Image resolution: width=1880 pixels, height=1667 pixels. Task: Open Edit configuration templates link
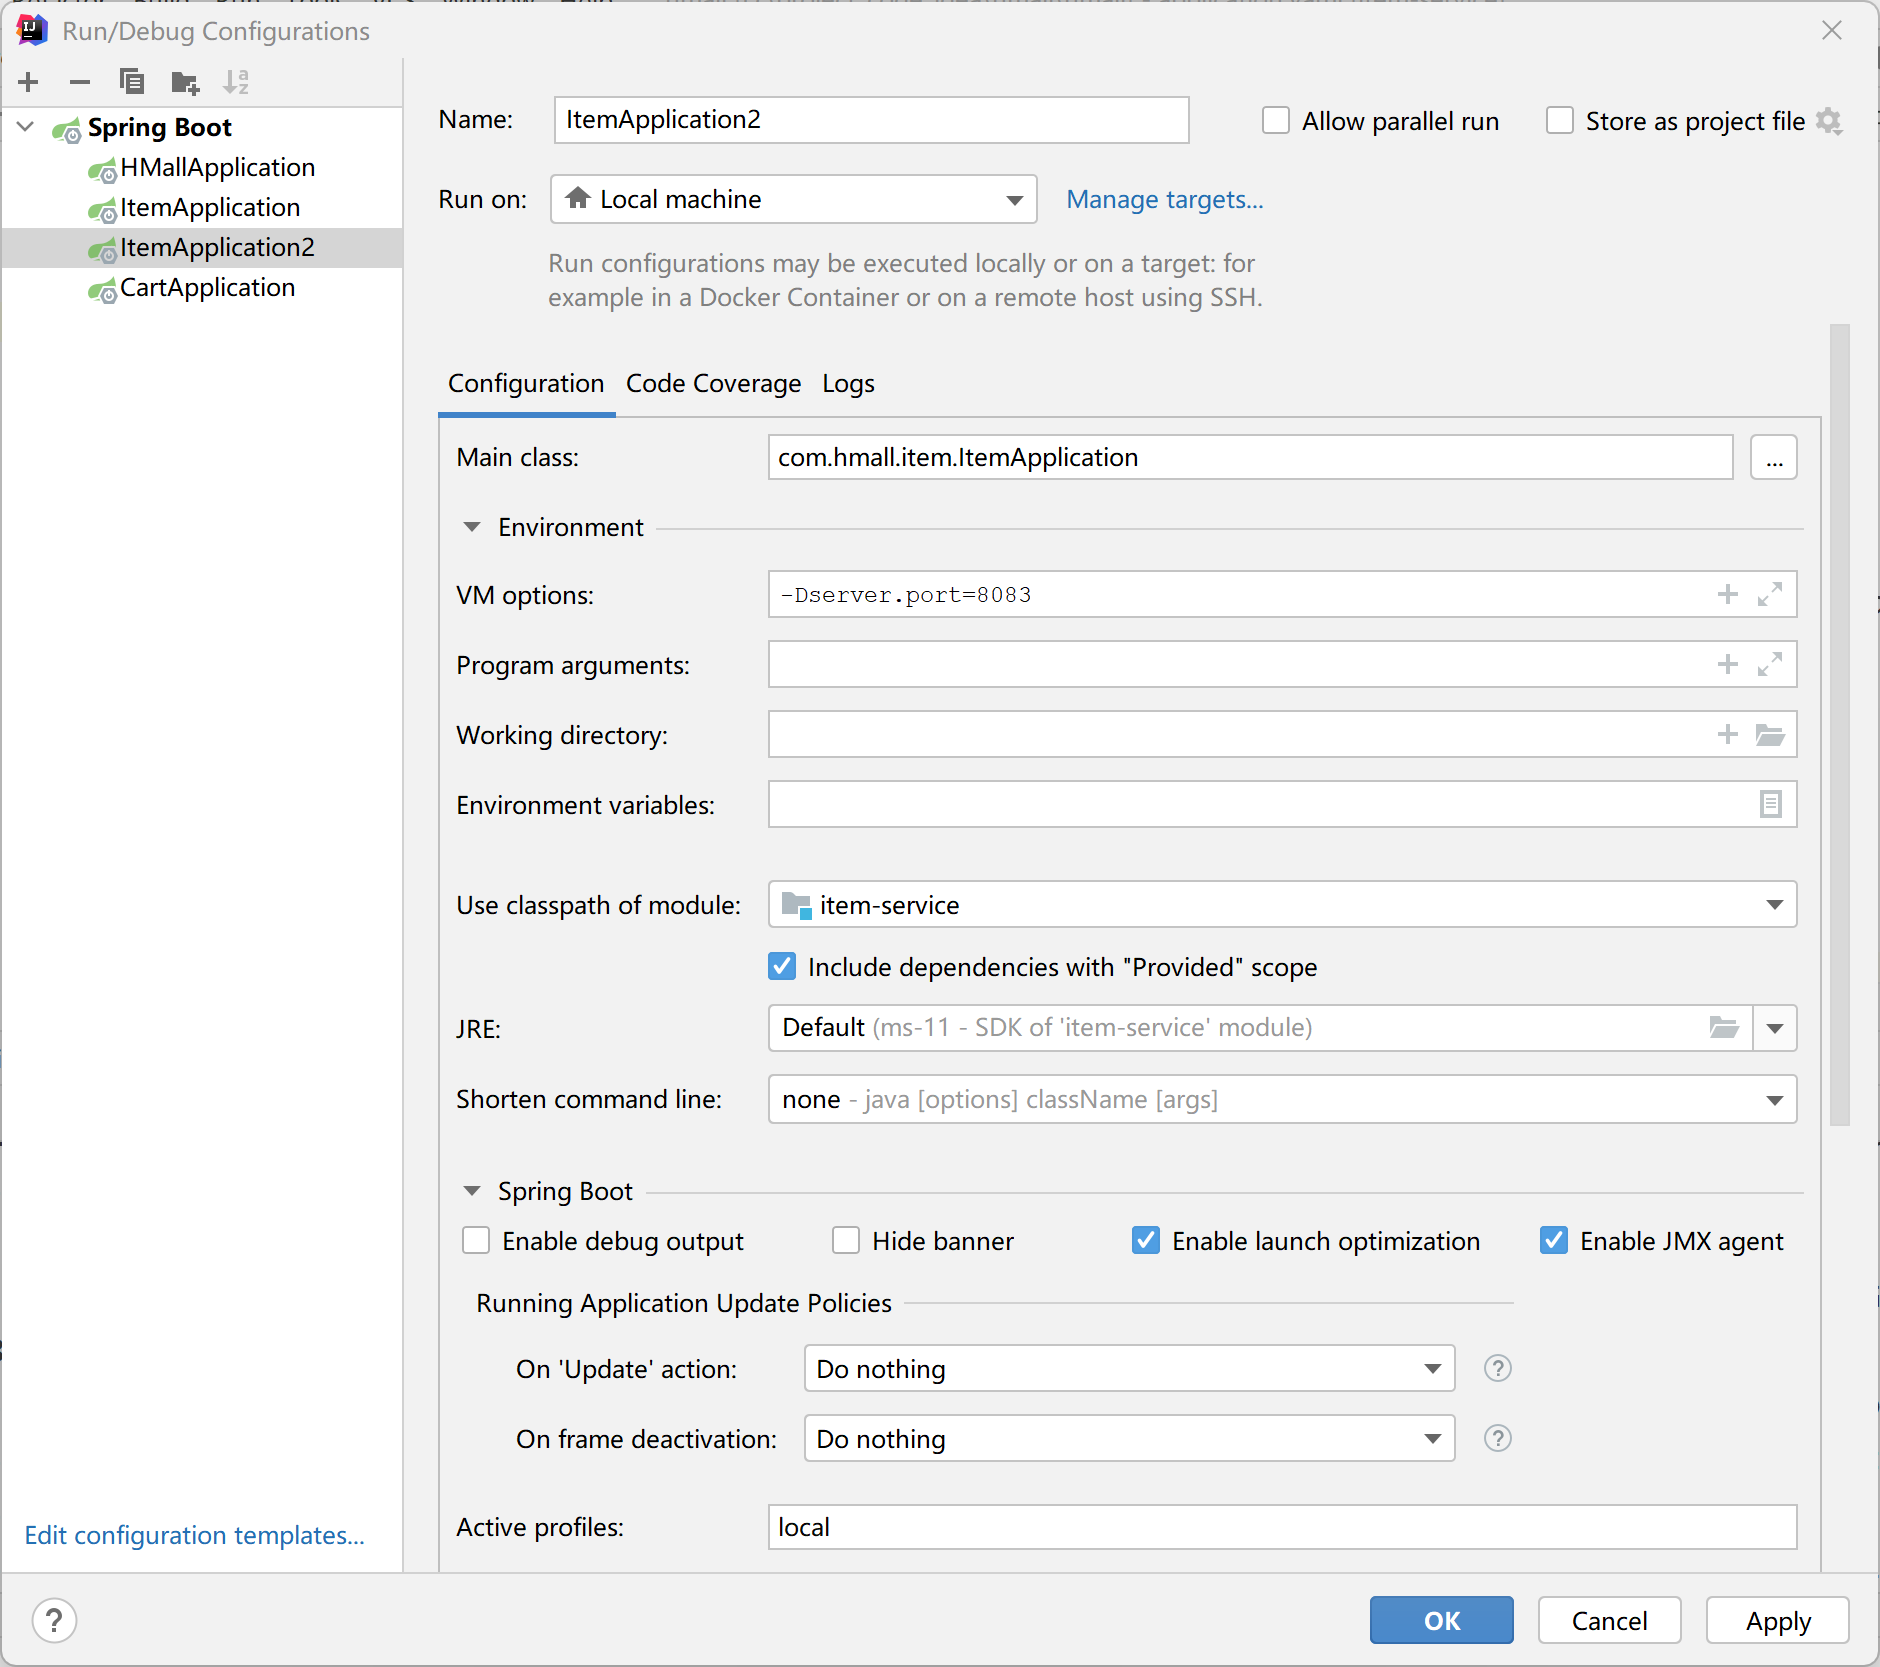point(195,1535)
